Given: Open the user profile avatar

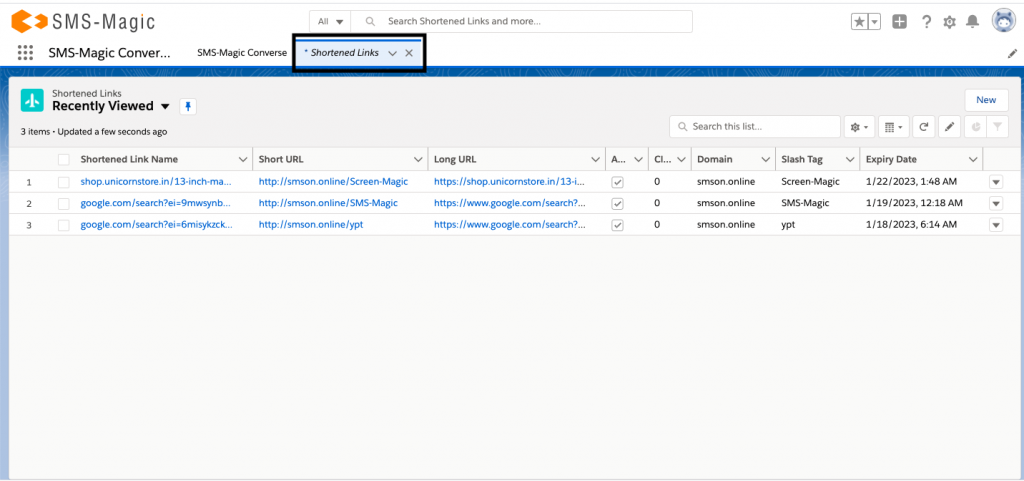Looking at the screenshot, I should (x=1002, y=21).
